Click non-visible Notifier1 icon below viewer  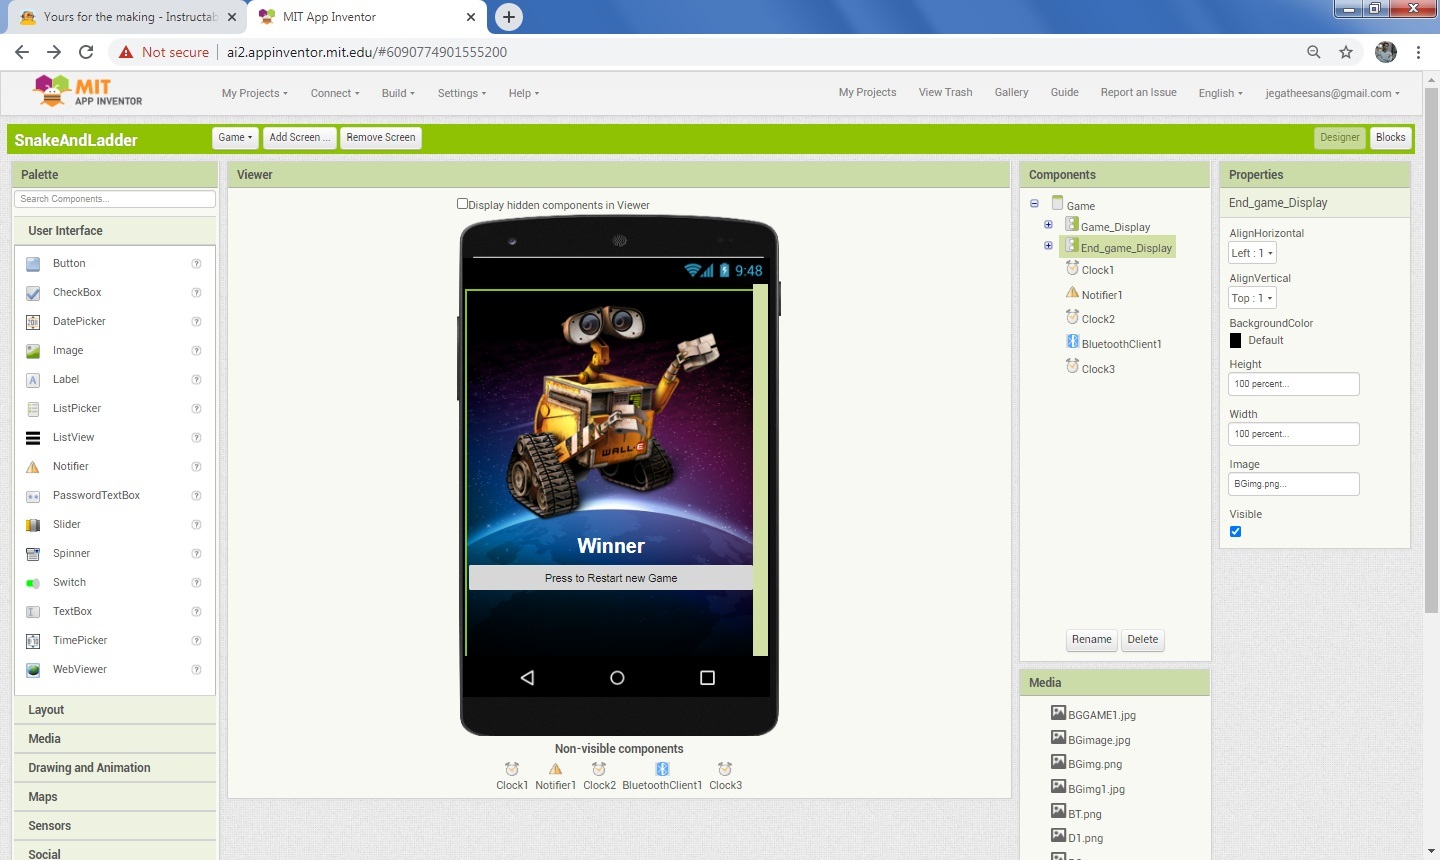[x=555, y=769]
